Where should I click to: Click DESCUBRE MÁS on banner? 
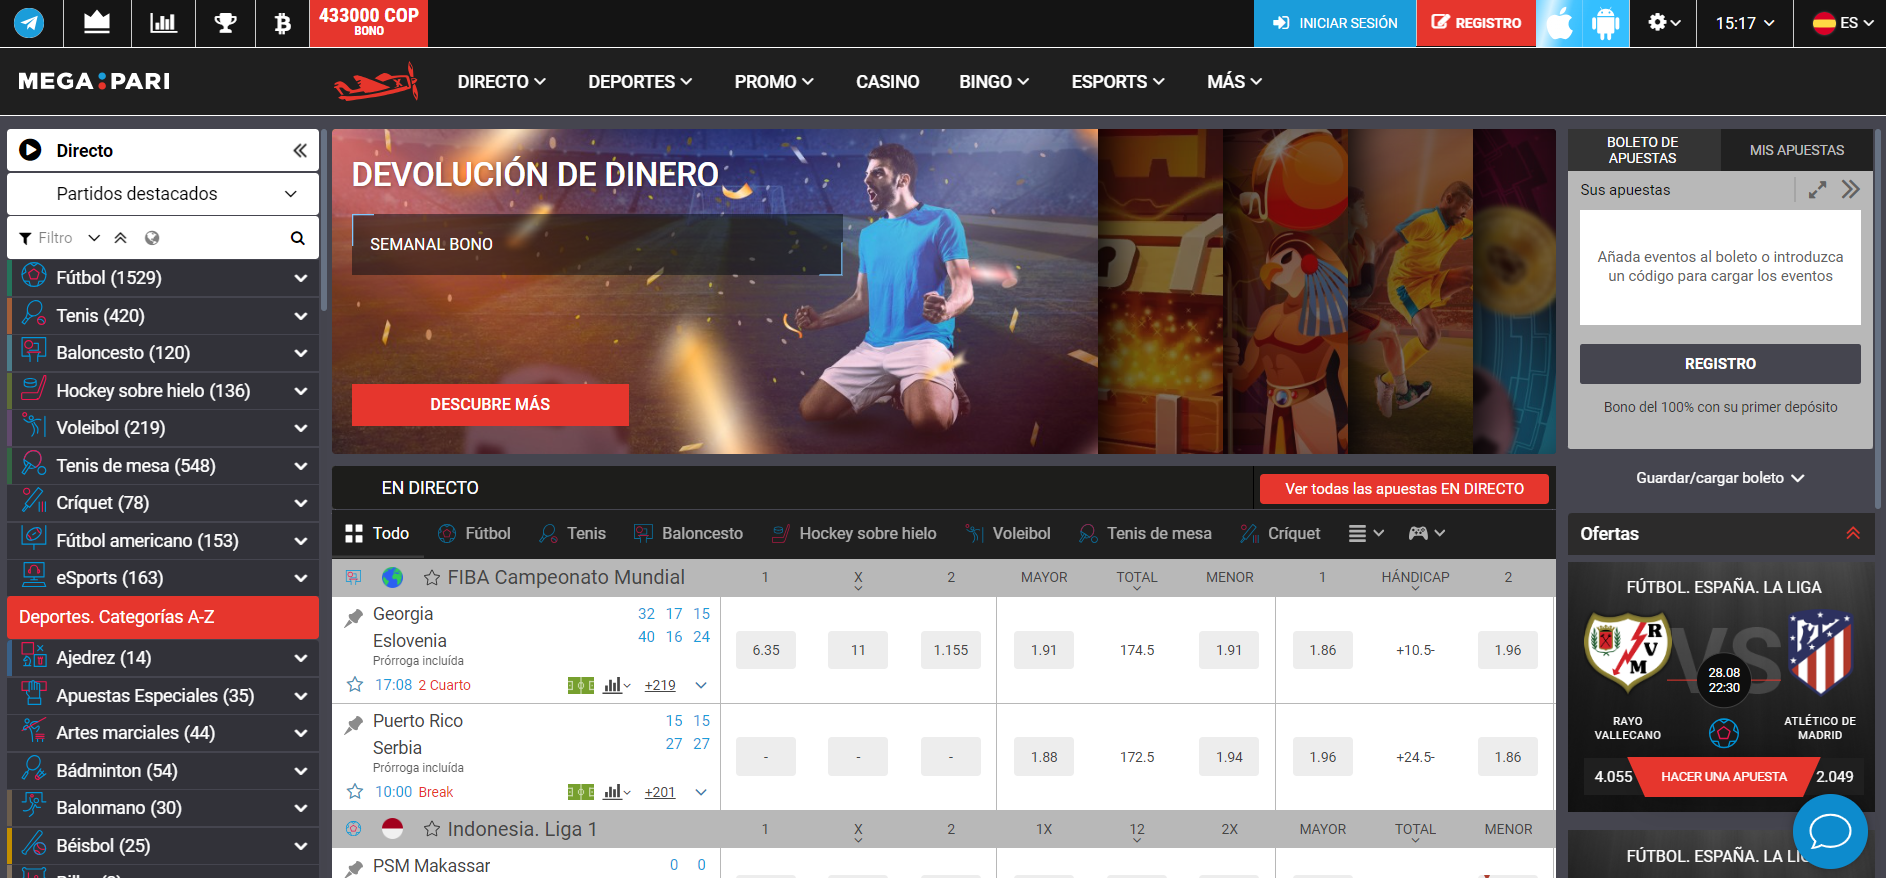pyautogui.click(x=490, y=405)
